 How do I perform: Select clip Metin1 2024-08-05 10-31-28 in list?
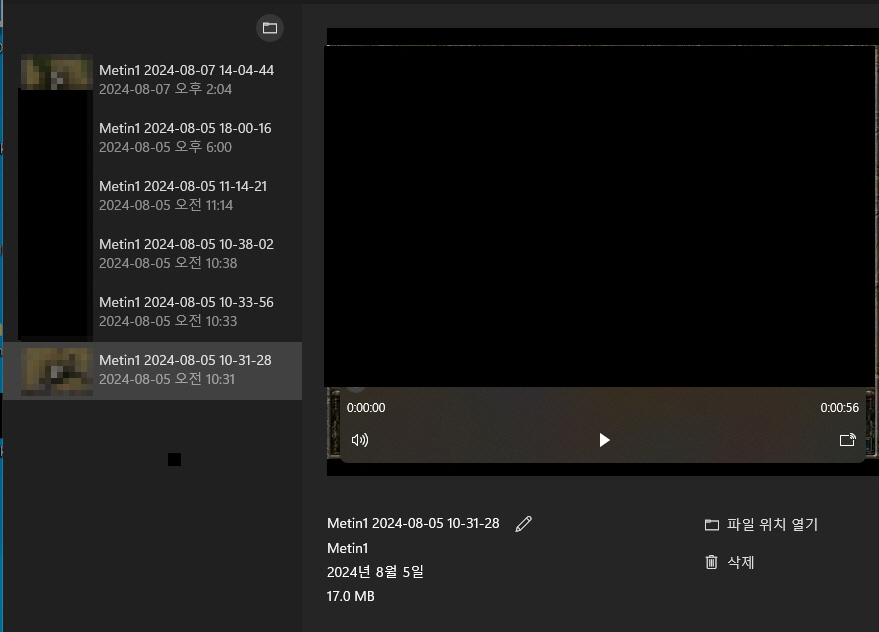click(152, 371)
